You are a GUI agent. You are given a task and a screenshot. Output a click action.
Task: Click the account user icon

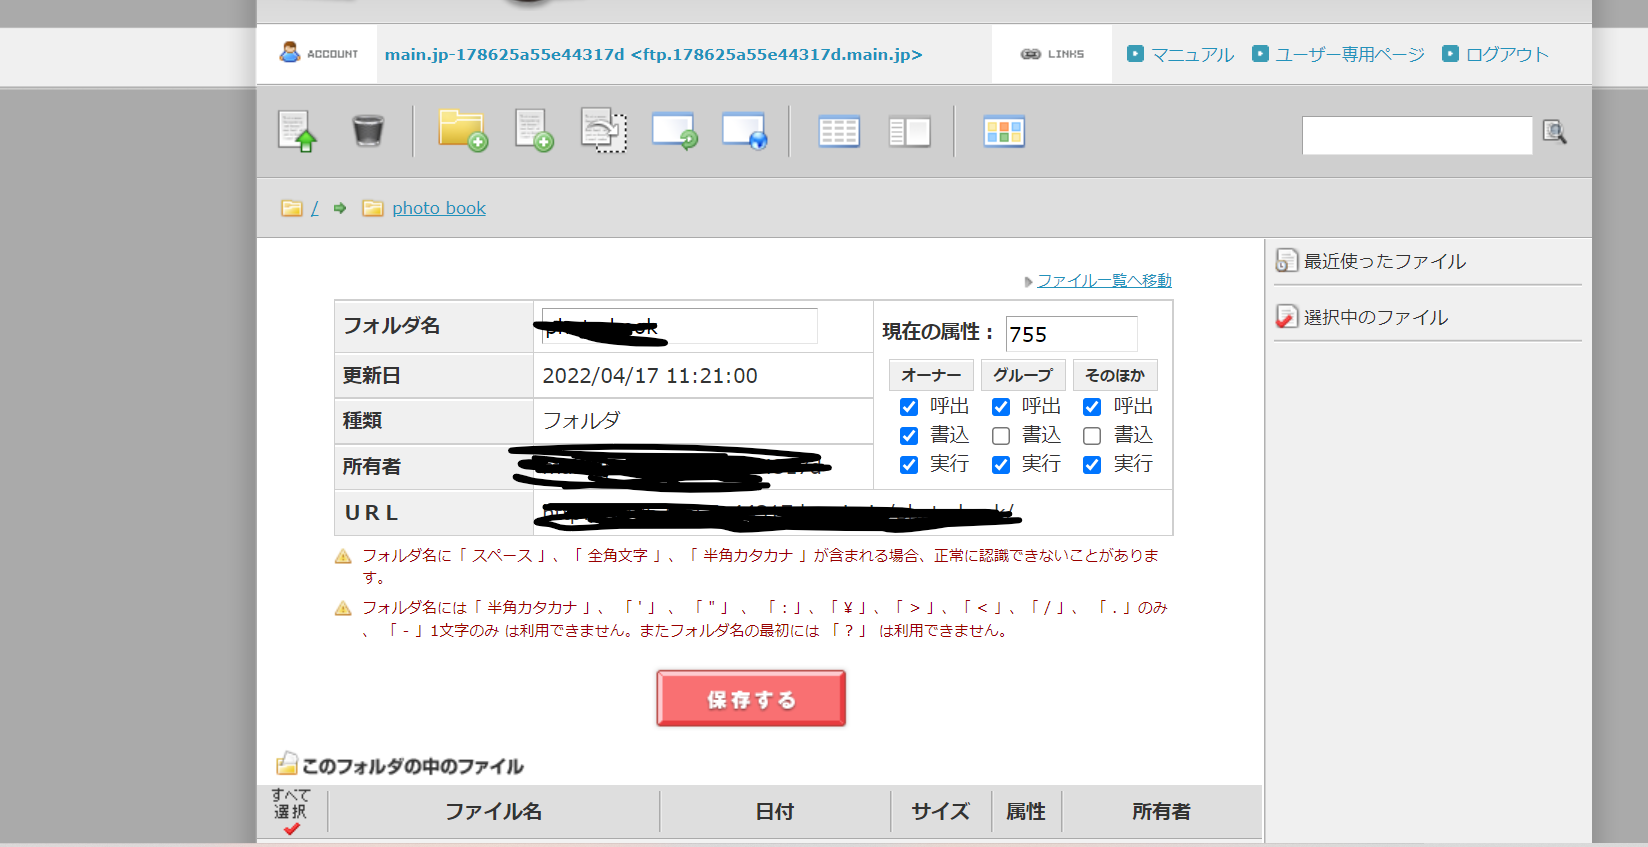290,52
